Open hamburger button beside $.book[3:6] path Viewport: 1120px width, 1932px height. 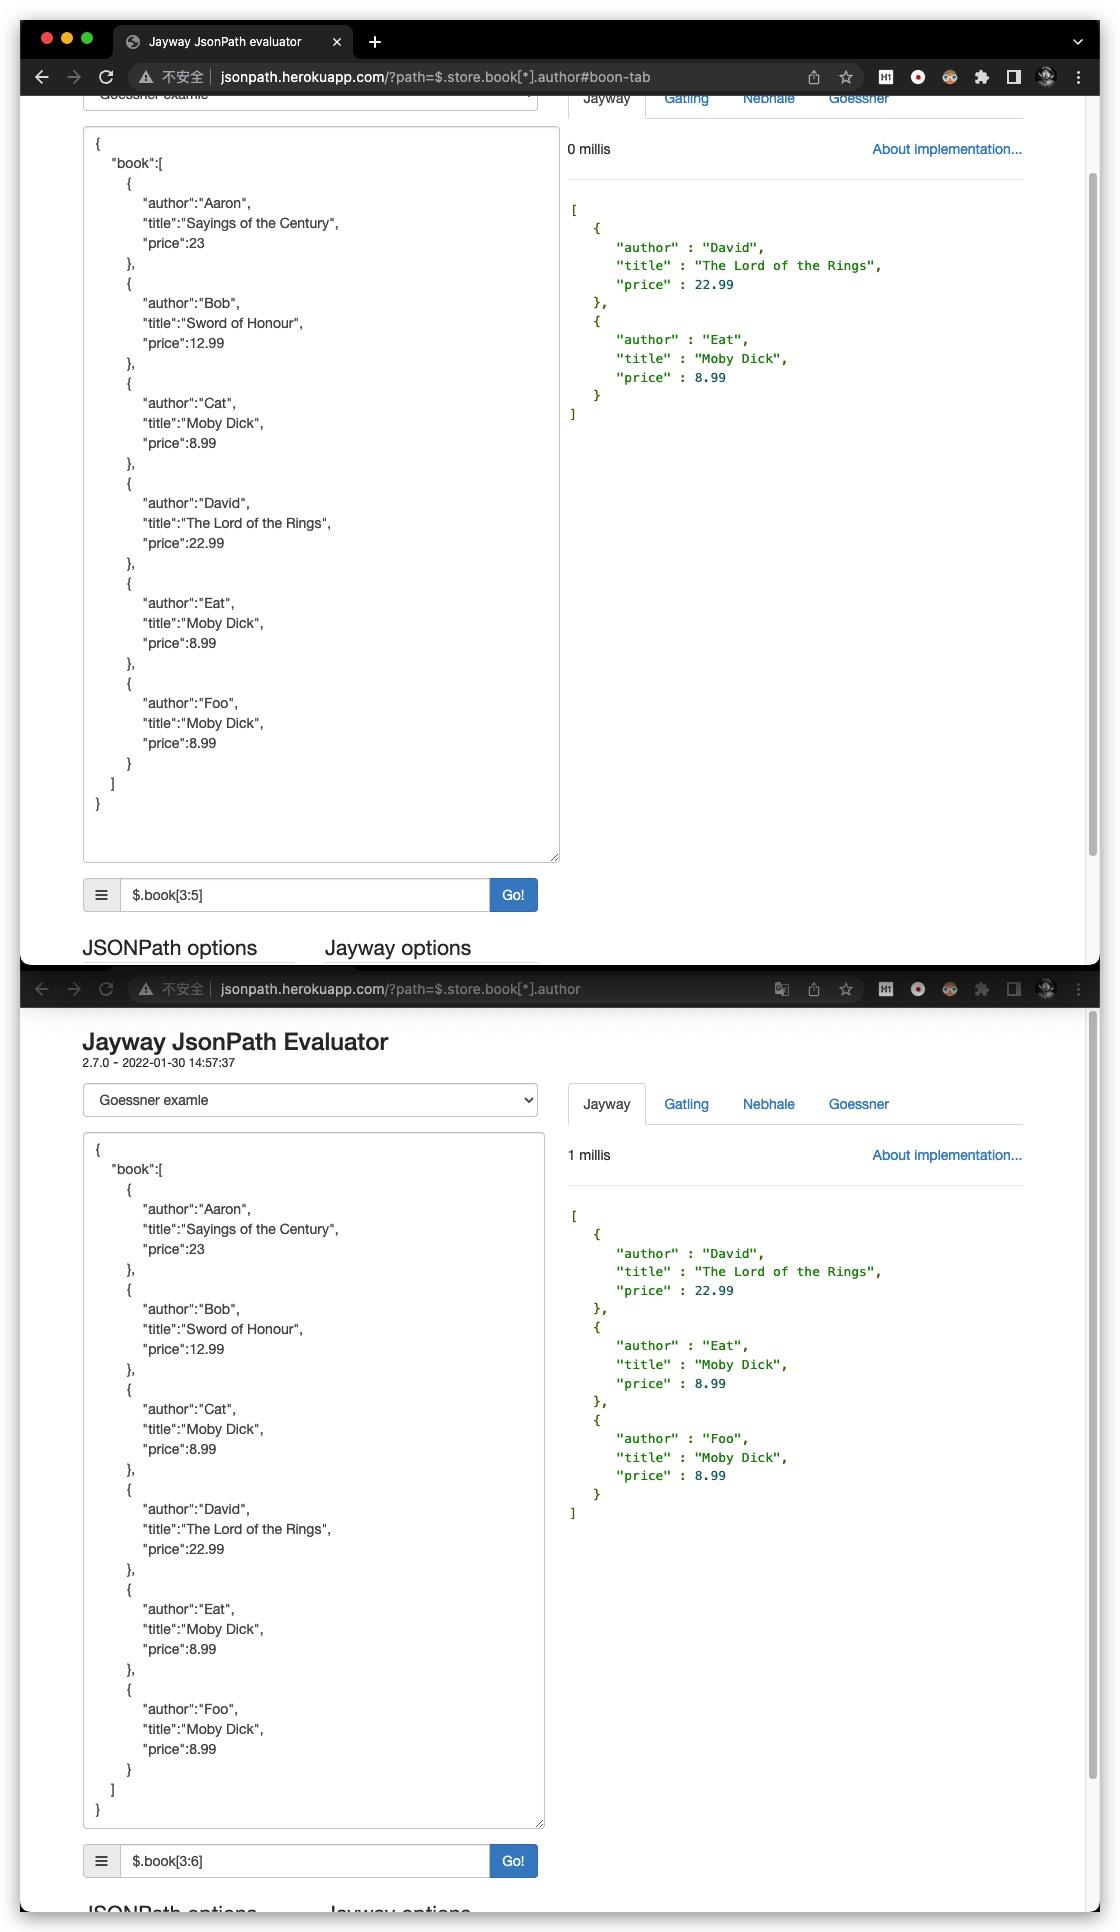click(101, 1861)
